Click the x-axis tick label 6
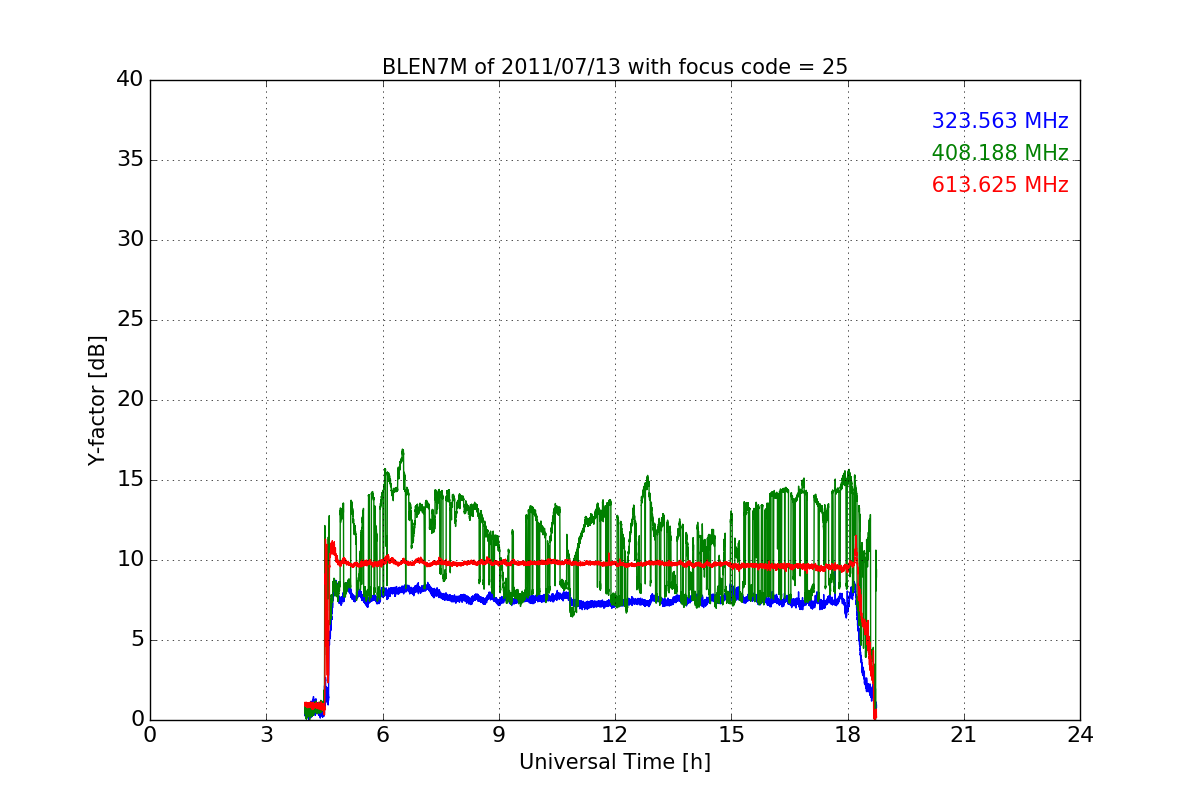Screen dimensions: 1200x800 coord(382,735)
